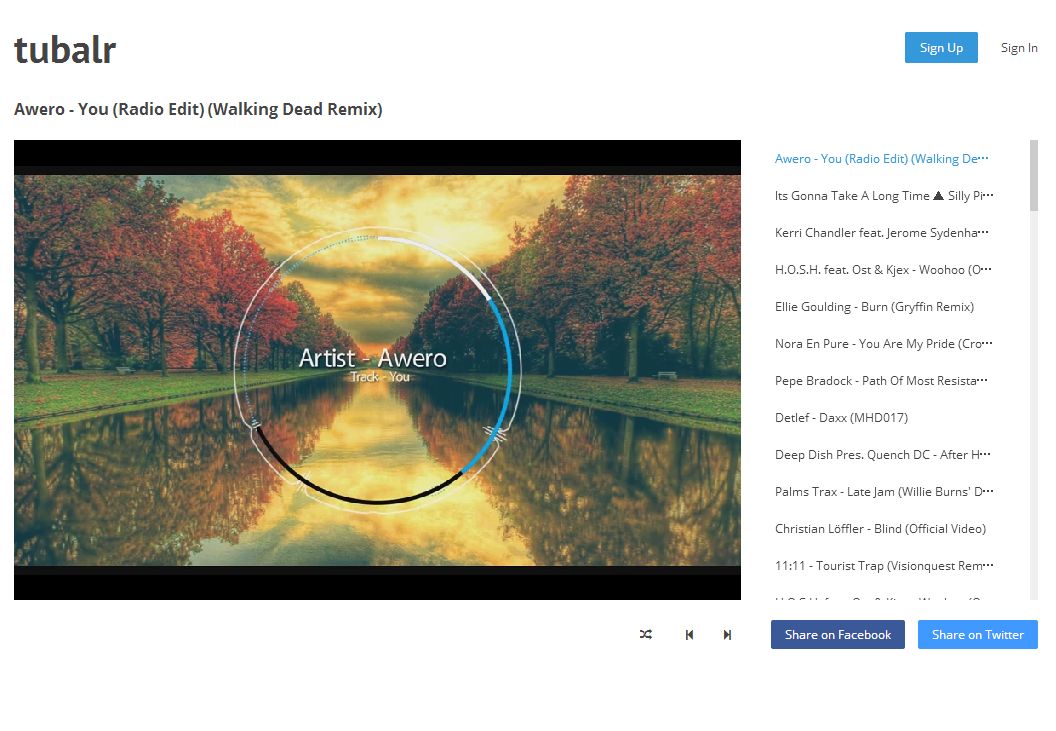This screenshot has height=731, width=1056.
Task: Click the Sign Up button
Action: tap(941, 48)
